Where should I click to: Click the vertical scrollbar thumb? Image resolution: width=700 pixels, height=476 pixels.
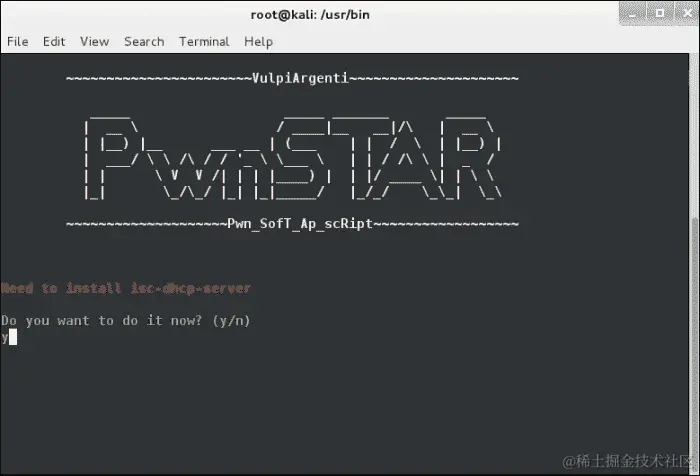[x=694, y=344]
